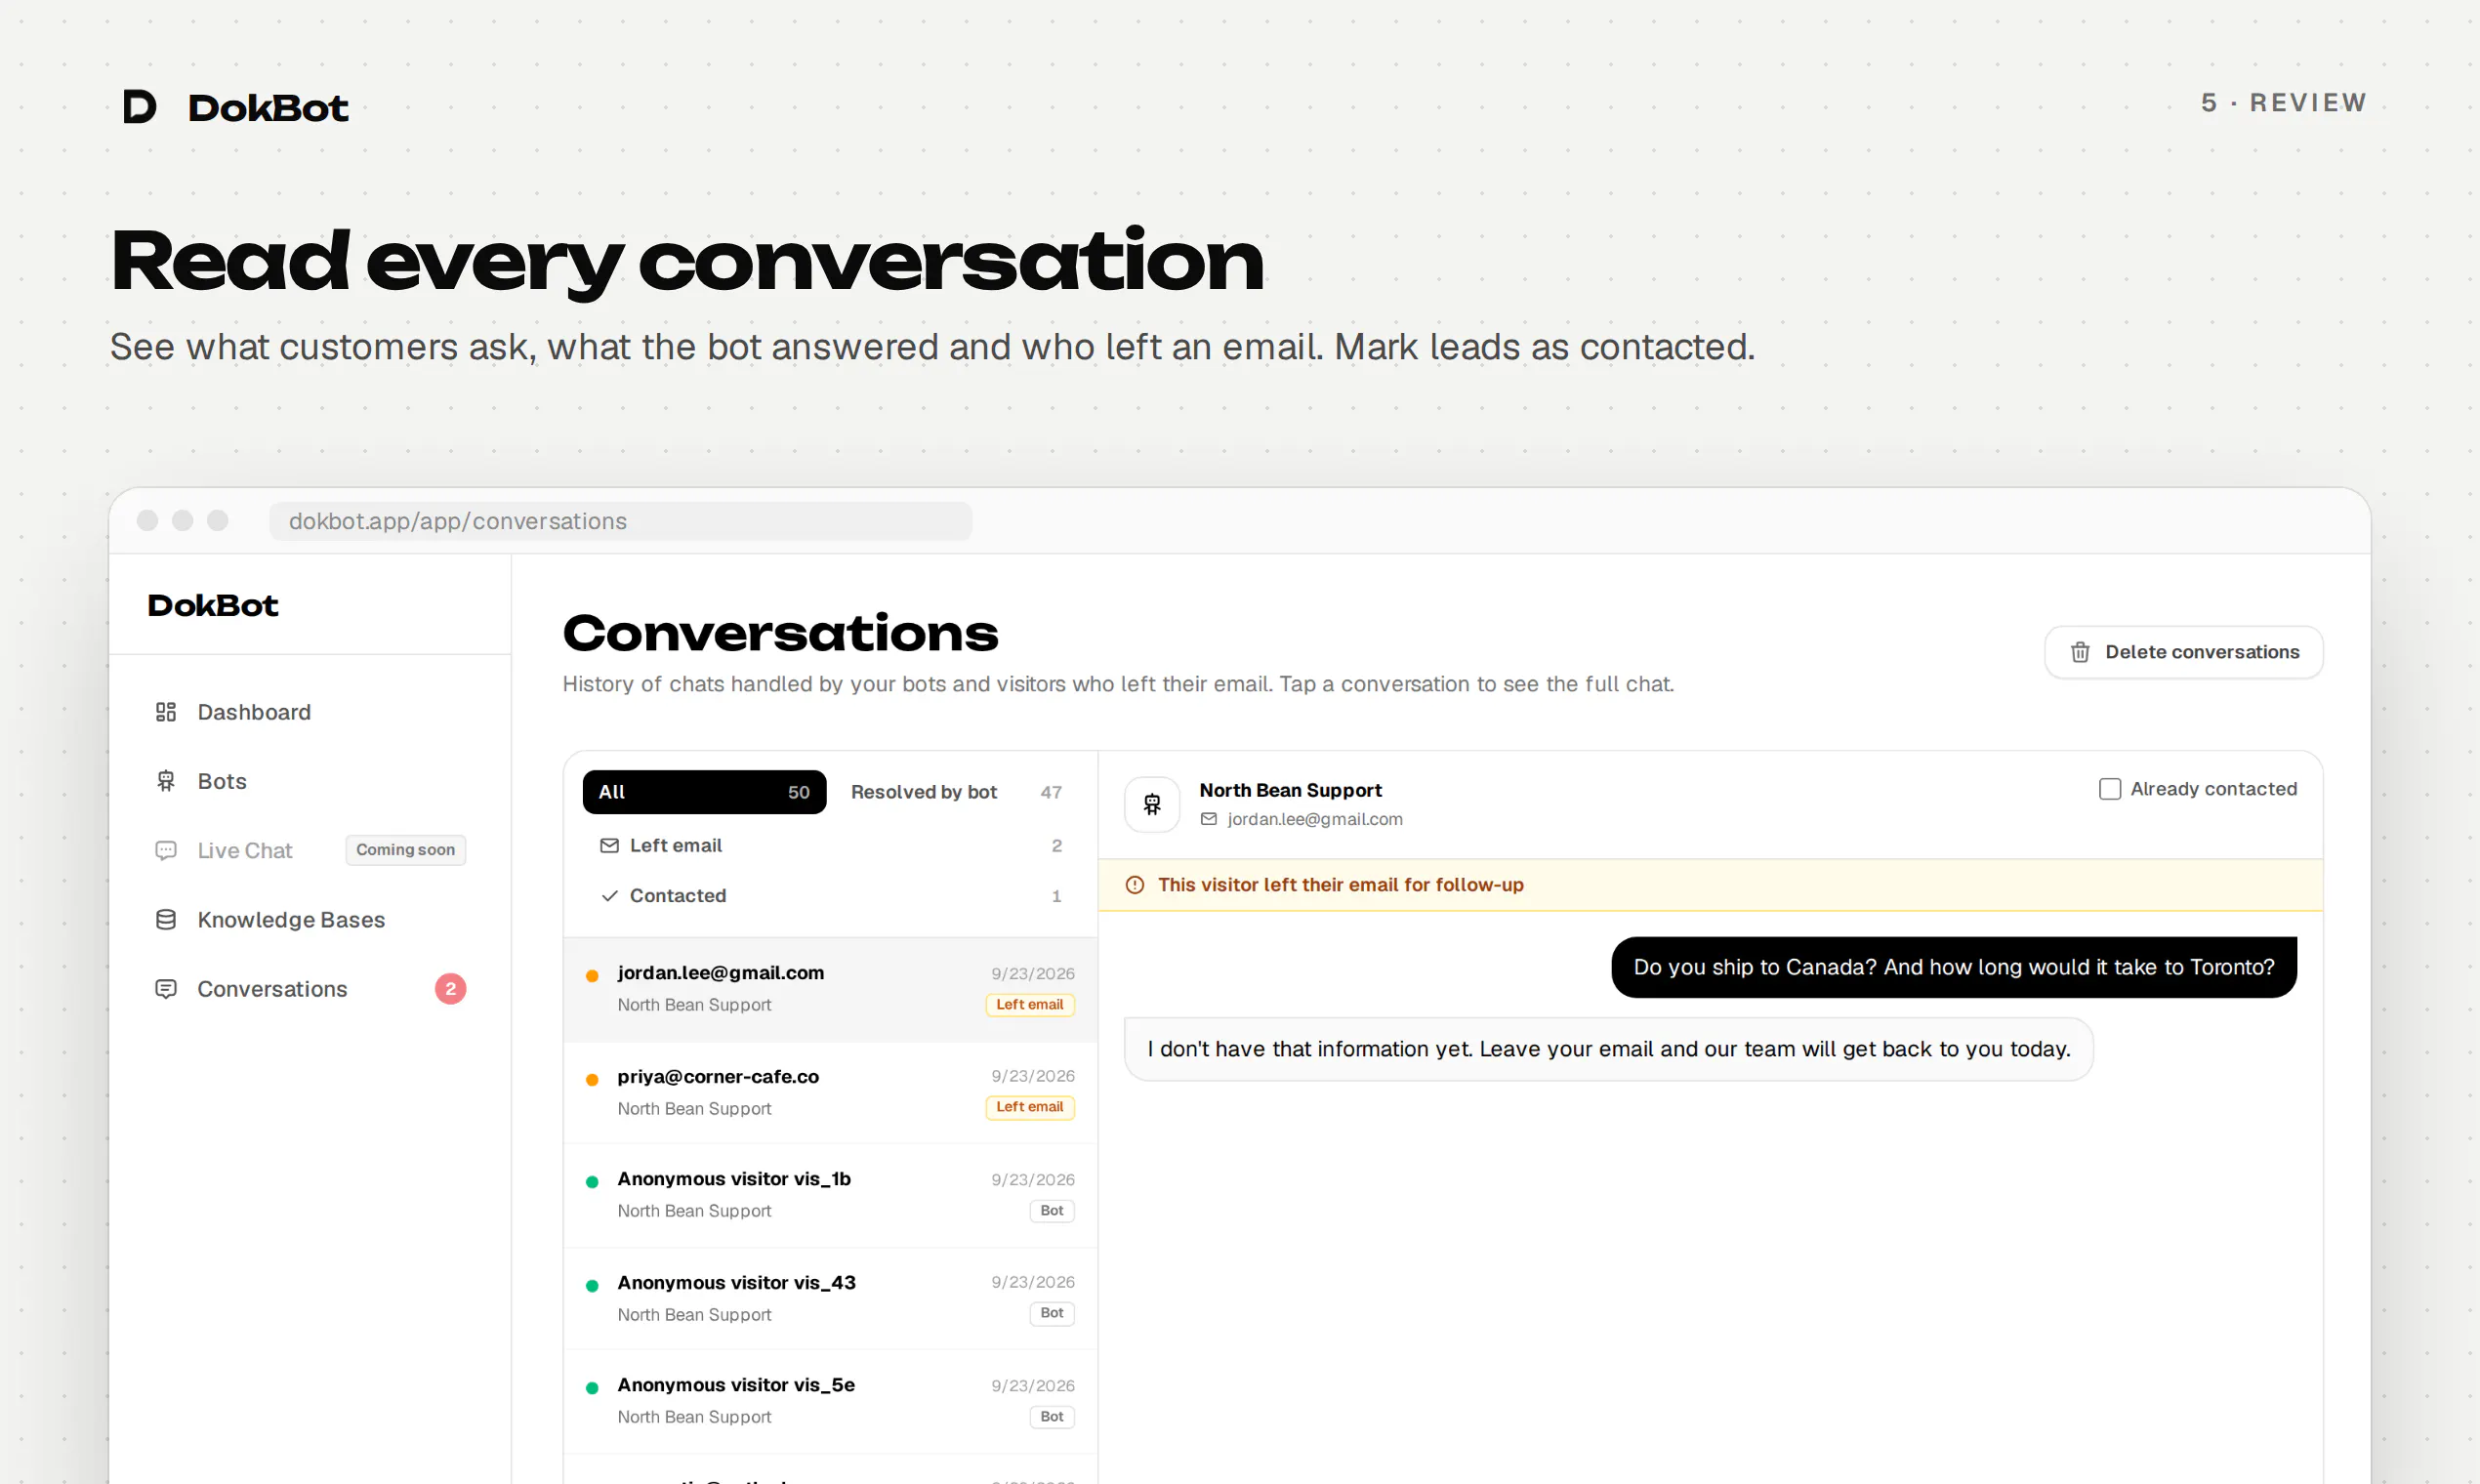This screenshot has height=1484, width=2480.
Task: Click the DokBot wordmark in the app sidebar
Action: [x=213, y=605]
